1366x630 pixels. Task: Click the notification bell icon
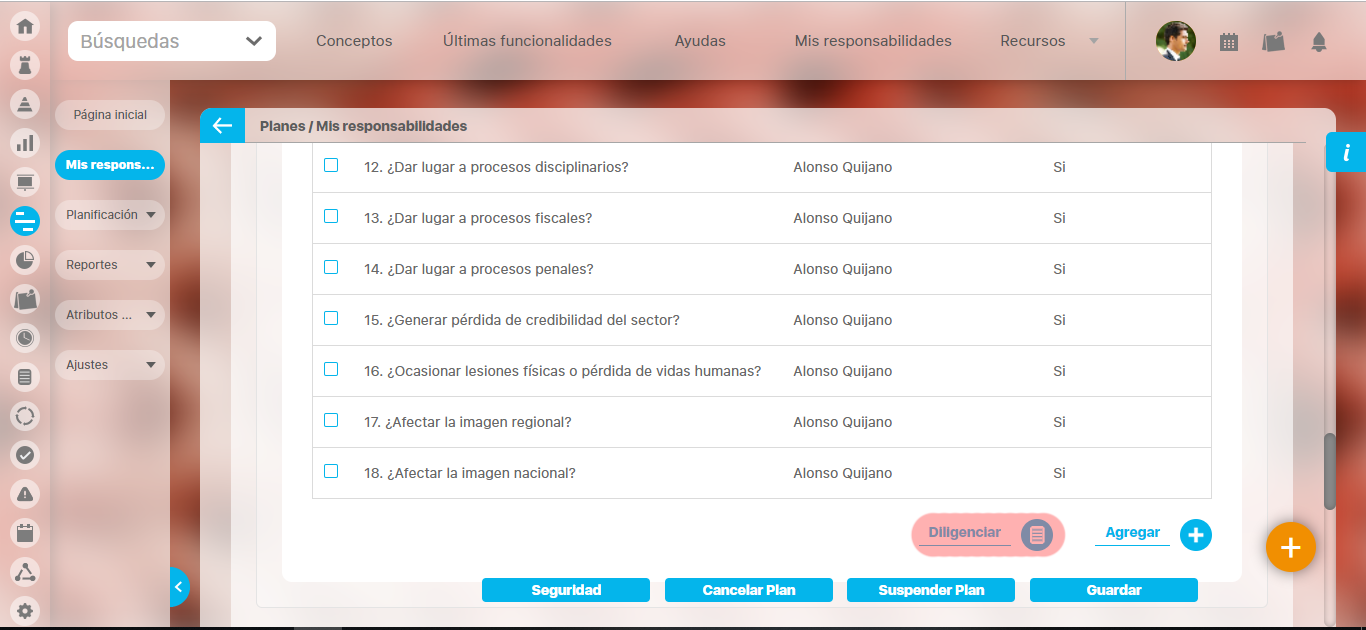[1319, 42]
